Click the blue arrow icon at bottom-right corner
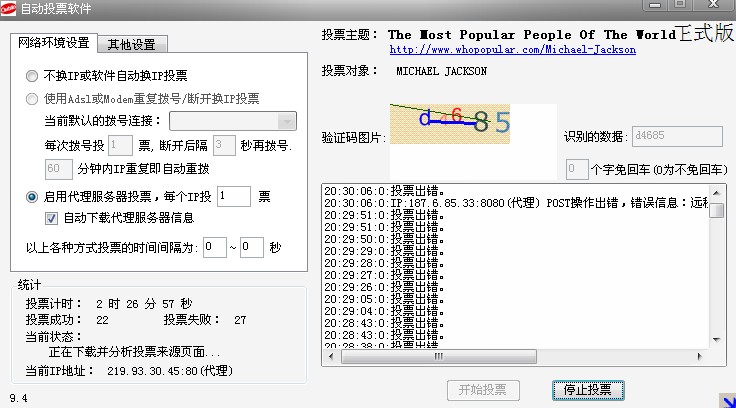 (728, 400)
